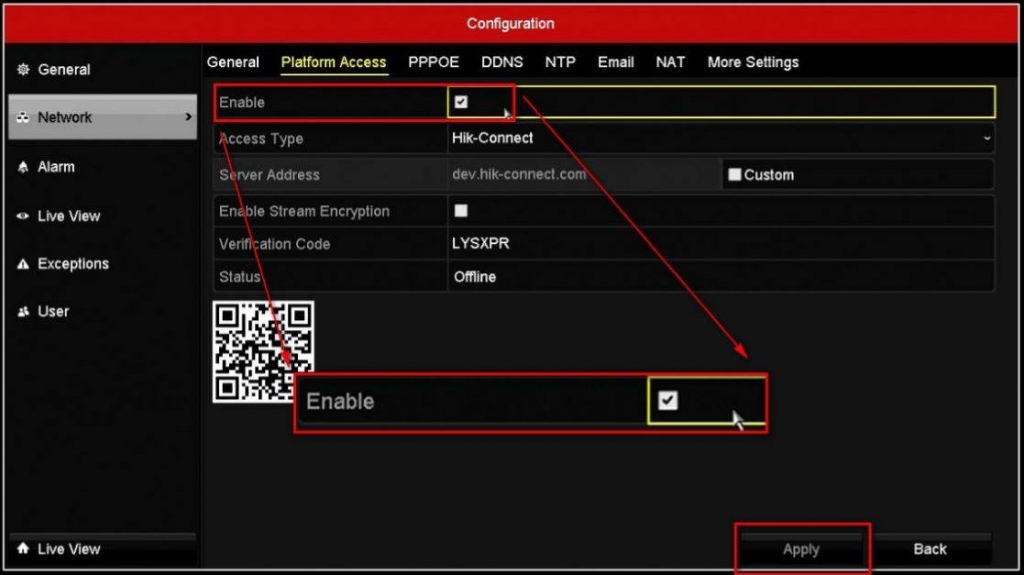This screenshot has height=575, width=1024.
Task: Select Live View in the sidebar menu
Action: (x=103, y=216)
